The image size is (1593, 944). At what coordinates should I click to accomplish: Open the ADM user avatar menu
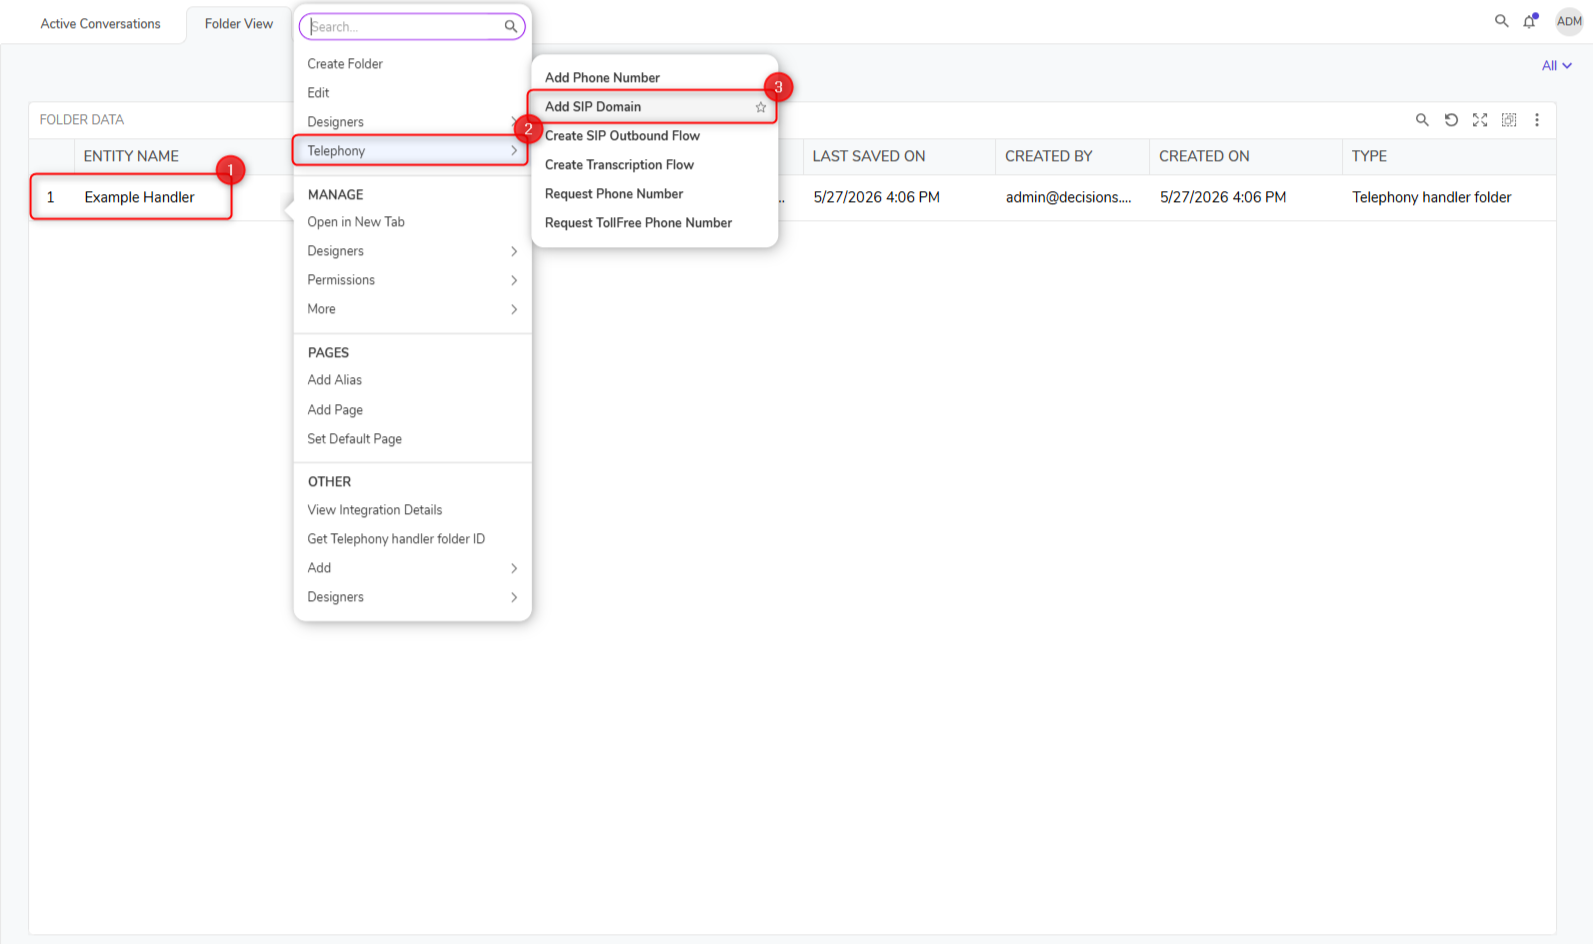tap(1569, 21)
